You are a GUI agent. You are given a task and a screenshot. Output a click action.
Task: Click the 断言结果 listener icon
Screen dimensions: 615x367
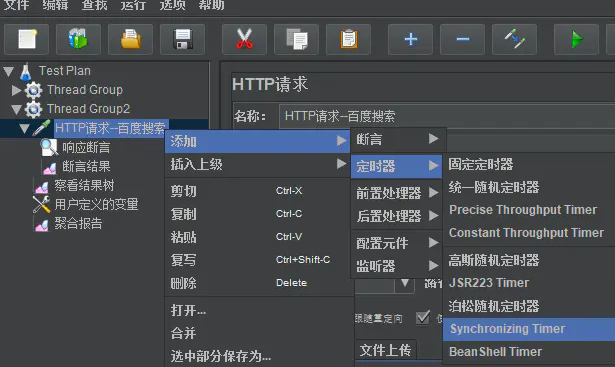tap(49, 168)
